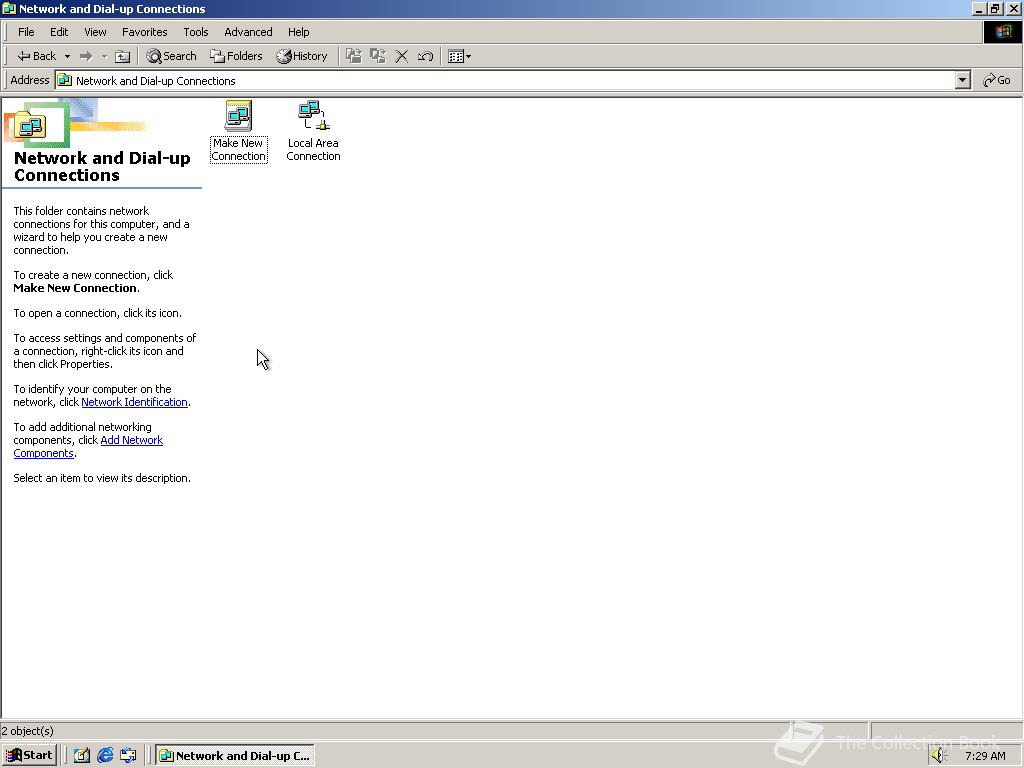Click the Show Desktop quick launch icon
The width and height of the screenshot is (1024, 768).
82,756
